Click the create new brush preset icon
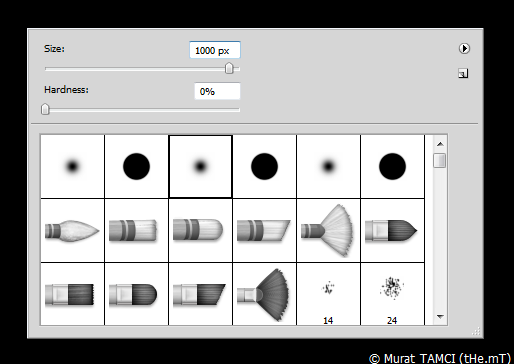The height and width of the screenshot is (364, 514). pyautogui.click(x=463, y=73)
